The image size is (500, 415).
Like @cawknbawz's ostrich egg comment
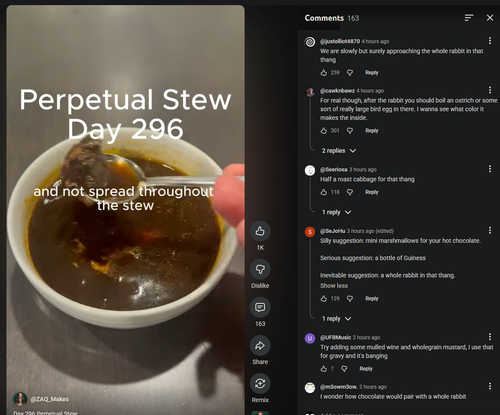[x=324, y=131]
